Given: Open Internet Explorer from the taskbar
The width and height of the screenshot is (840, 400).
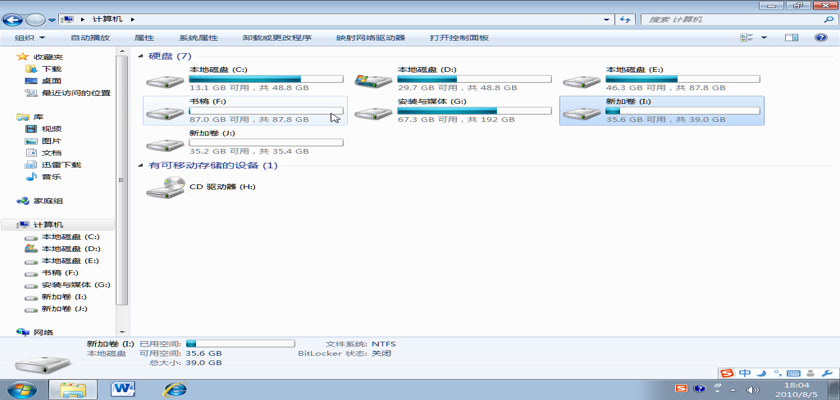Looking at the screenshot, I should [x=175, y=388].
